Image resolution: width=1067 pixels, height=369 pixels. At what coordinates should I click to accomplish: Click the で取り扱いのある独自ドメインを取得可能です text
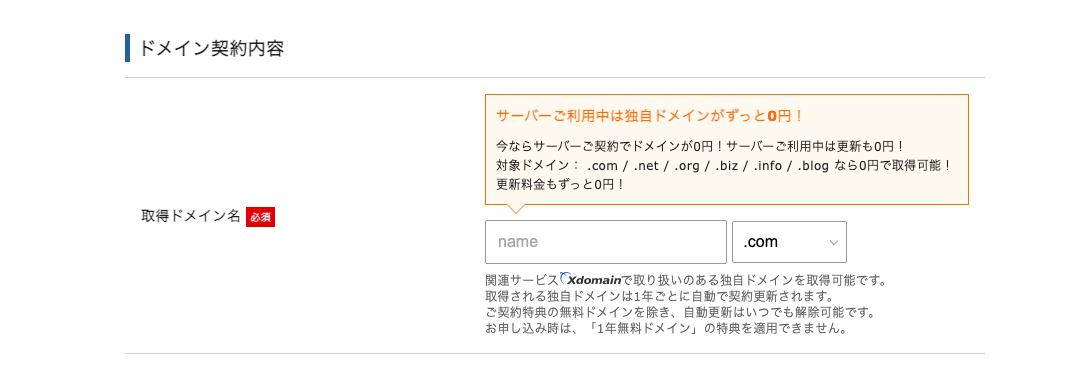click(x=755, y=280)
